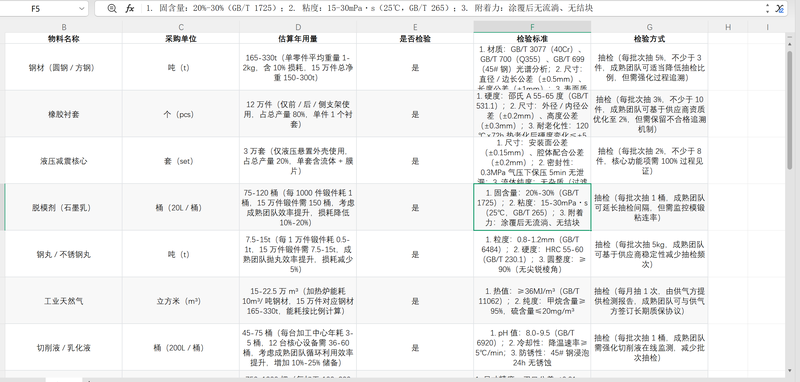The width and height of the screenshot is (800, 382).
Task: Select column F header
Action: pos(532,27)
